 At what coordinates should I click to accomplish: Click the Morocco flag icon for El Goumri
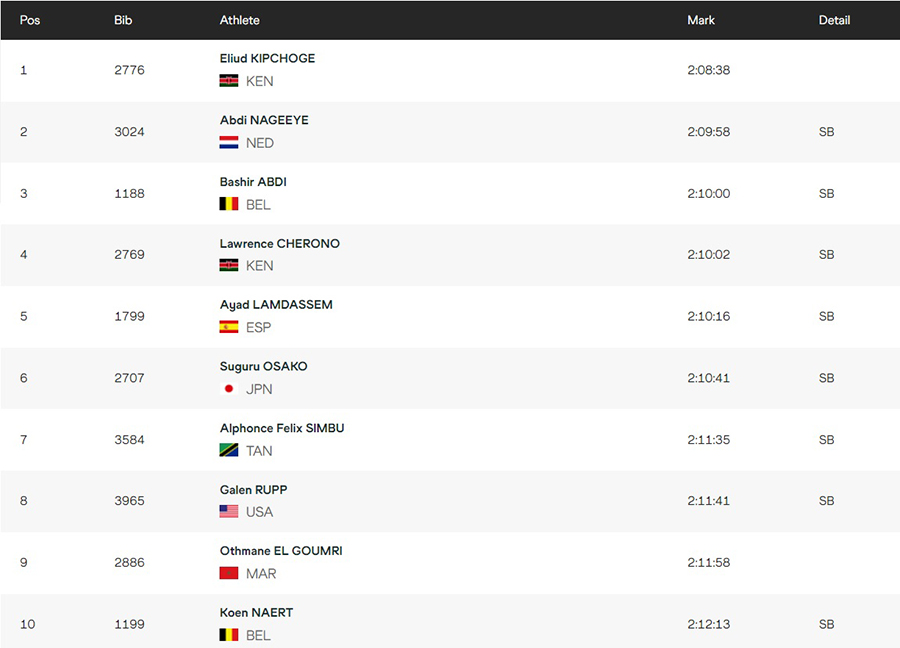tap(228, 573)
